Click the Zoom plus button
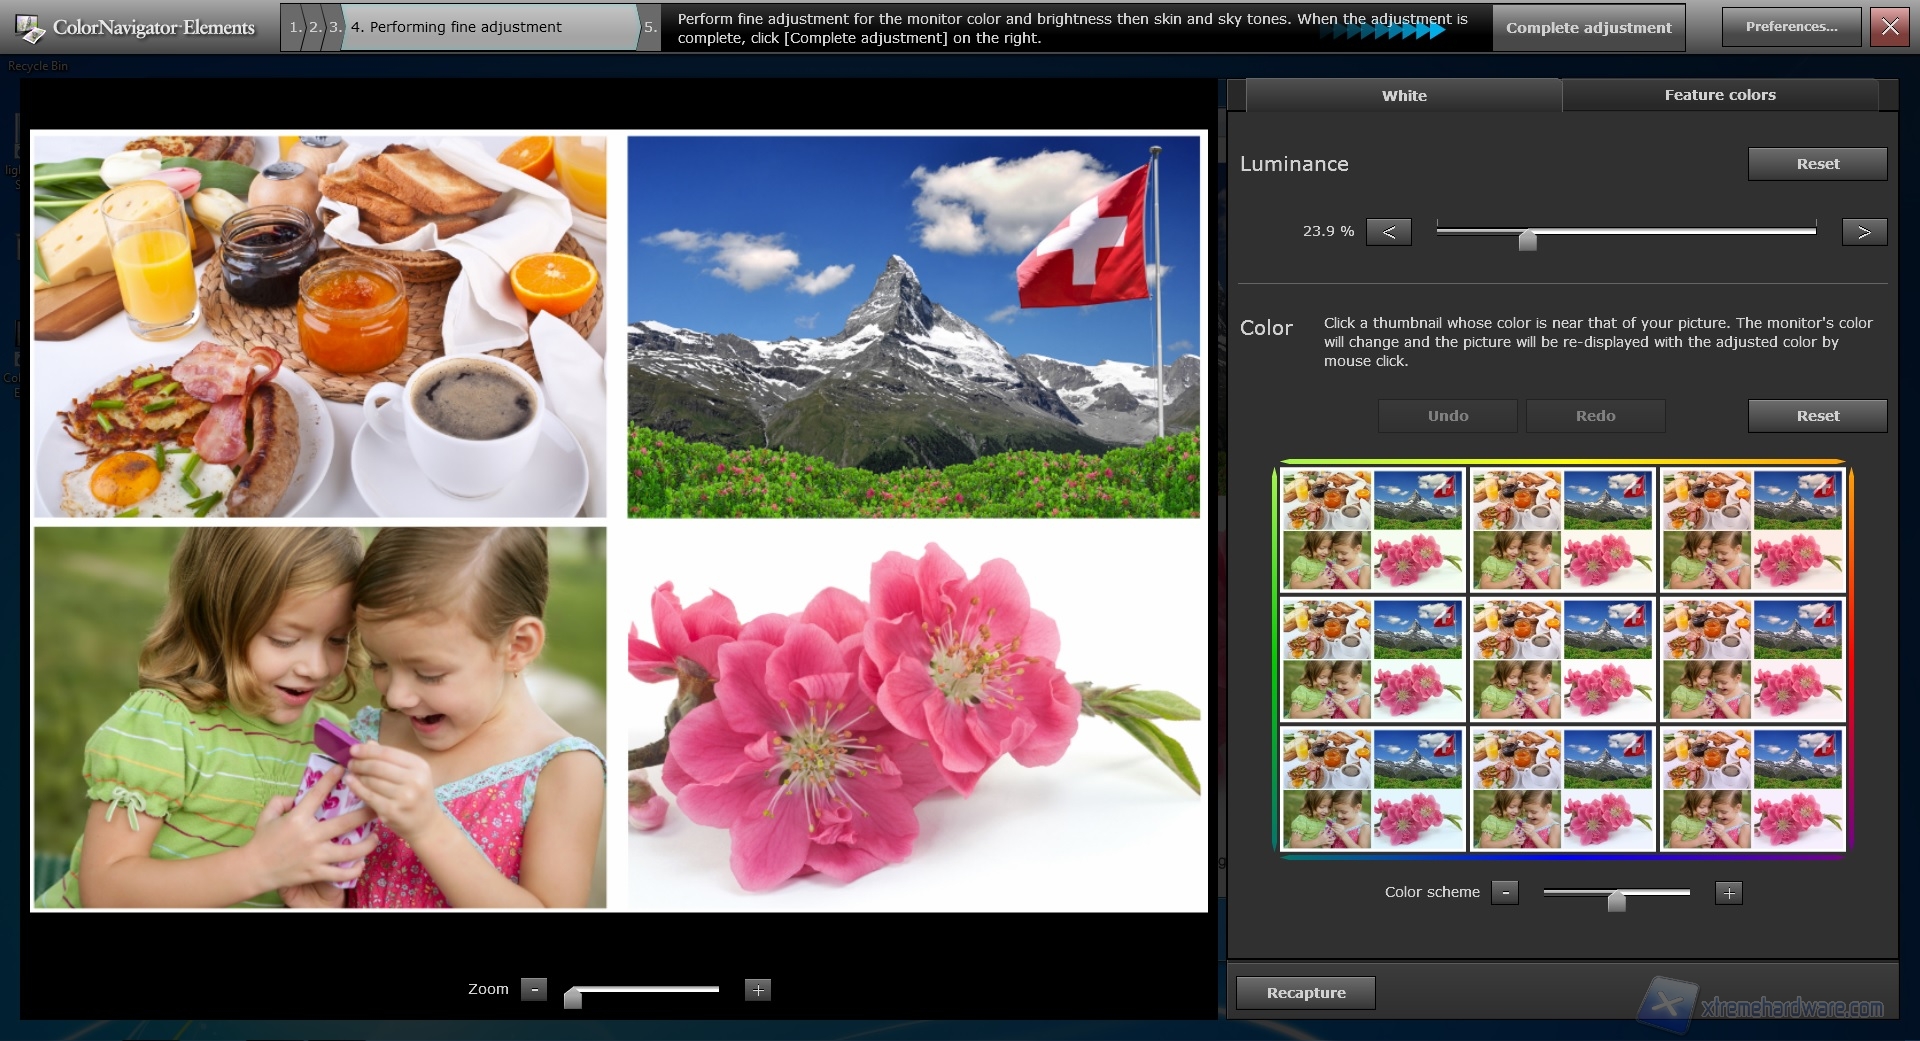Viewport: 1920px width, 1041px height. tap(758, 989)
